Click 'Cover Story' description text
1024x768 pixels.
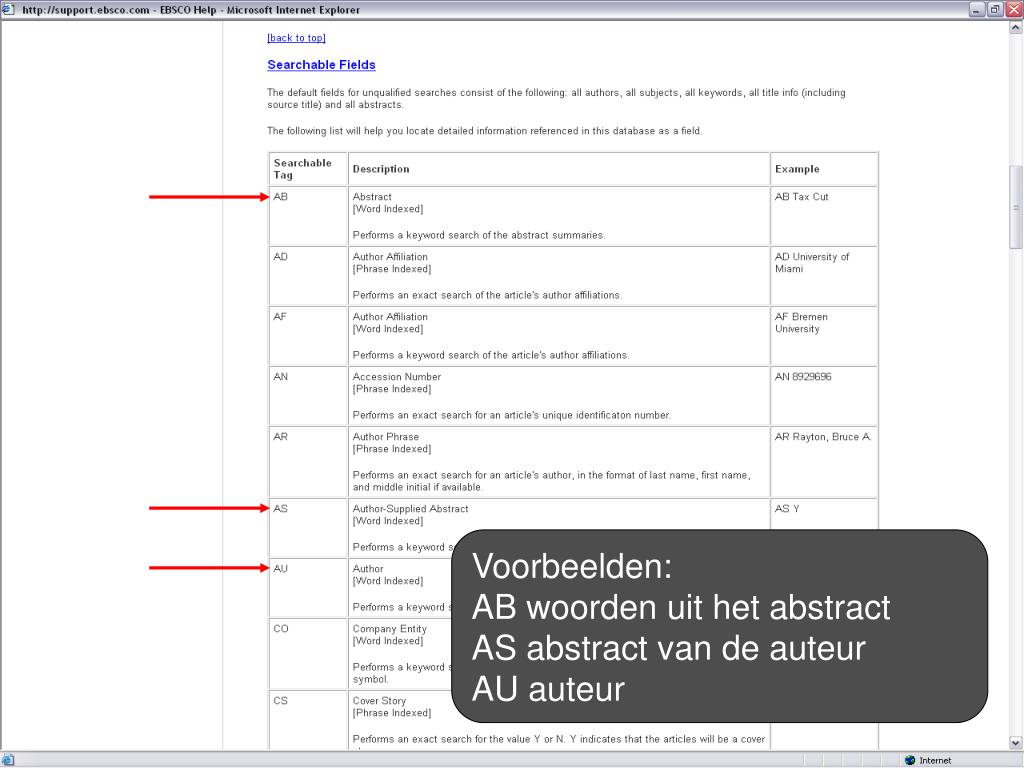point(379,701)
